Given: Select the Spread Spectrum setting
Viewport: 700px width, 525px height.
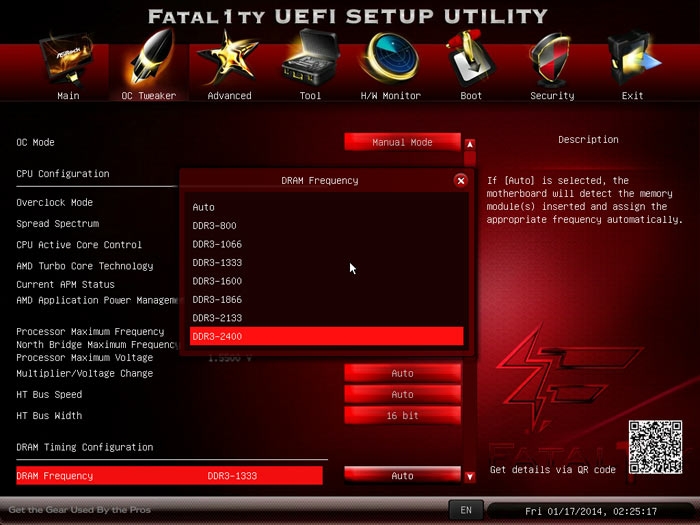Looking at the screenshot, I should 58,224.
